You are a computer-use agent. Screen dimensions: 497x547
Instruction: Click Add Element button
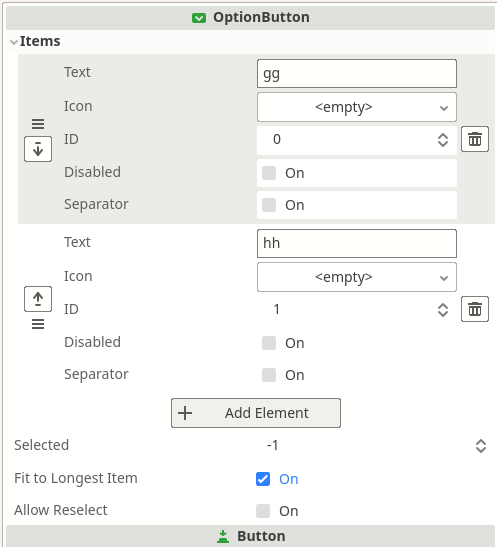click(x=256, y=413)
